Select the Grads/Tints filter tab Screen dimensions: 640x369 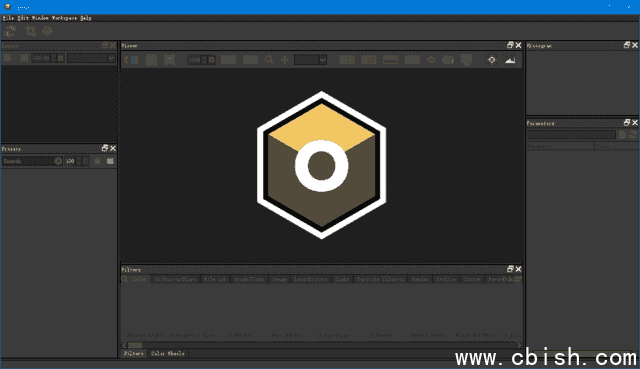pyautogui.click(x=249, y=279)
